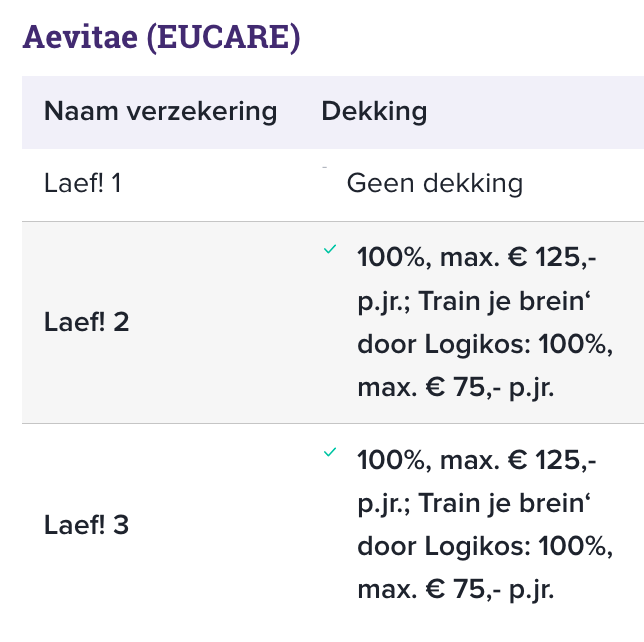Click the word Logikos in the Laef! 3 row
Screen dimensions: 644x642
(476, 547)
